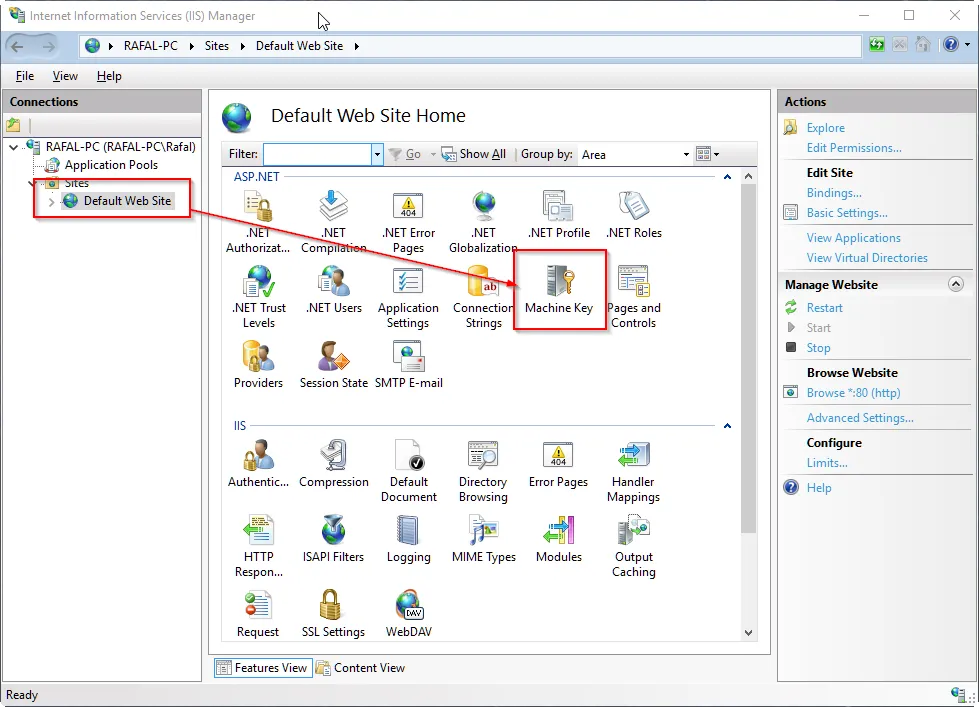Open the SSL Settings feature

click(x=333, y=613)
